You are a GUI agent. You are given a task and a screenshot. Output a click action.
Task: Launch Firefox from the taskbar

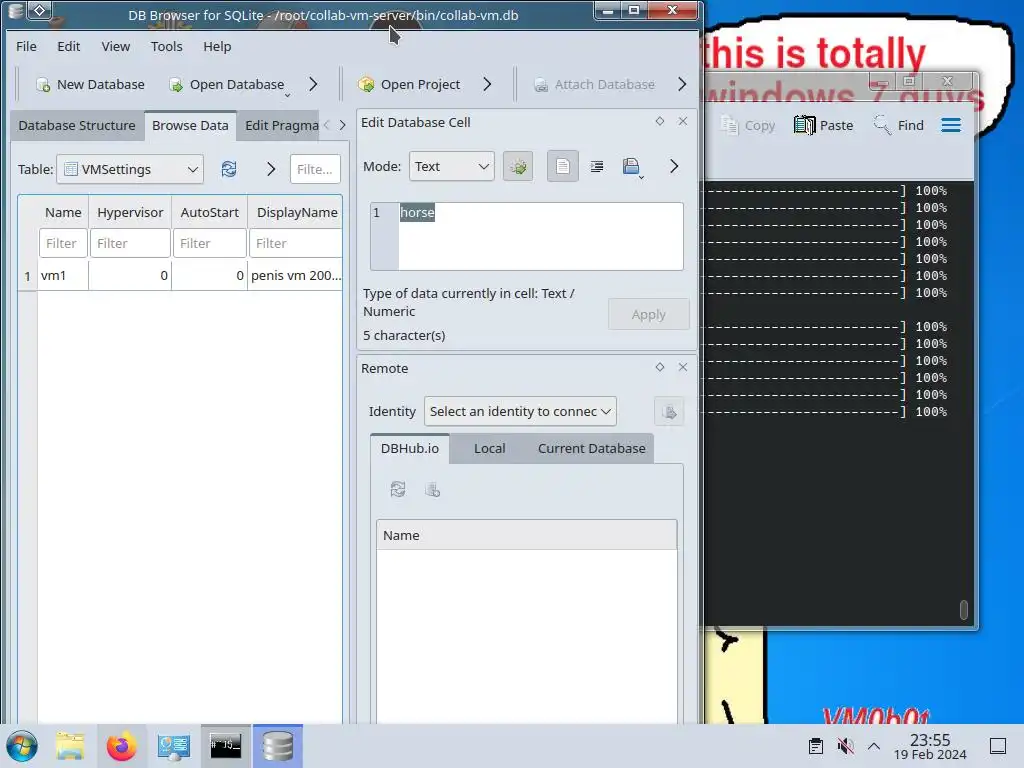(121, 746)
